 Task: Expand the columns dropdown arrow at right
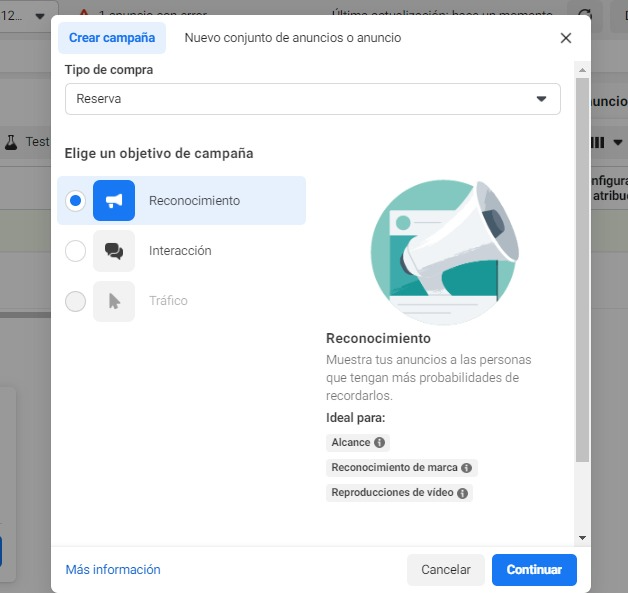pos(618,142)
